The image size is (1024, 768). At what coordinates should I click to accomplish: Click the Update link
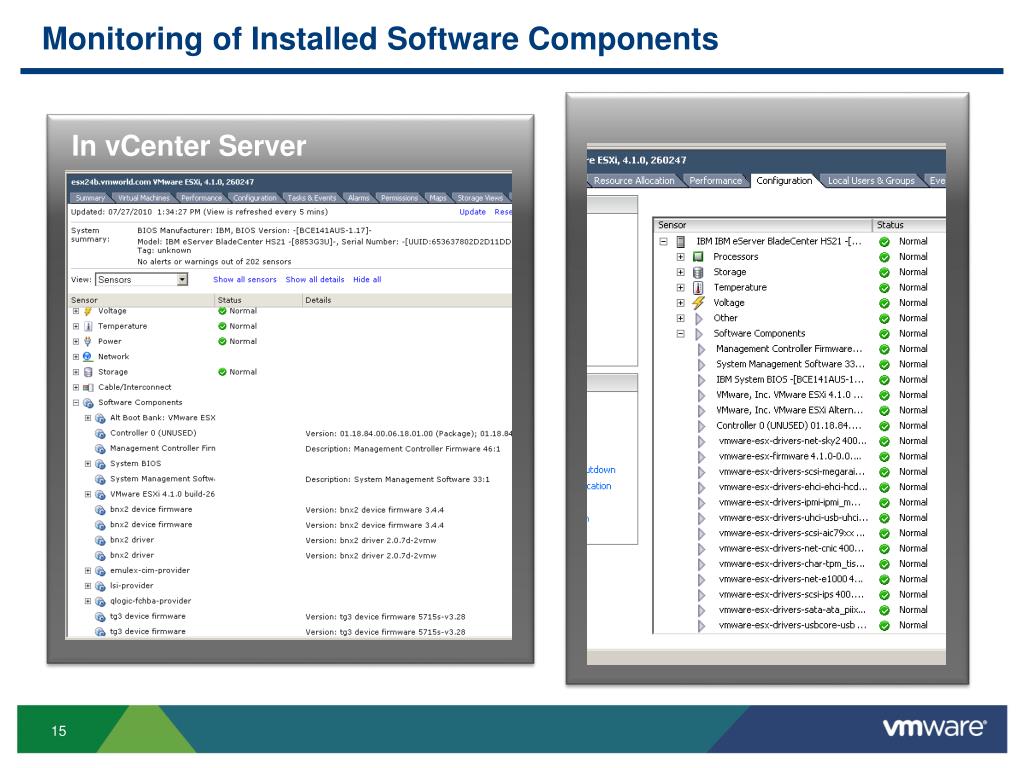[472, 212]
